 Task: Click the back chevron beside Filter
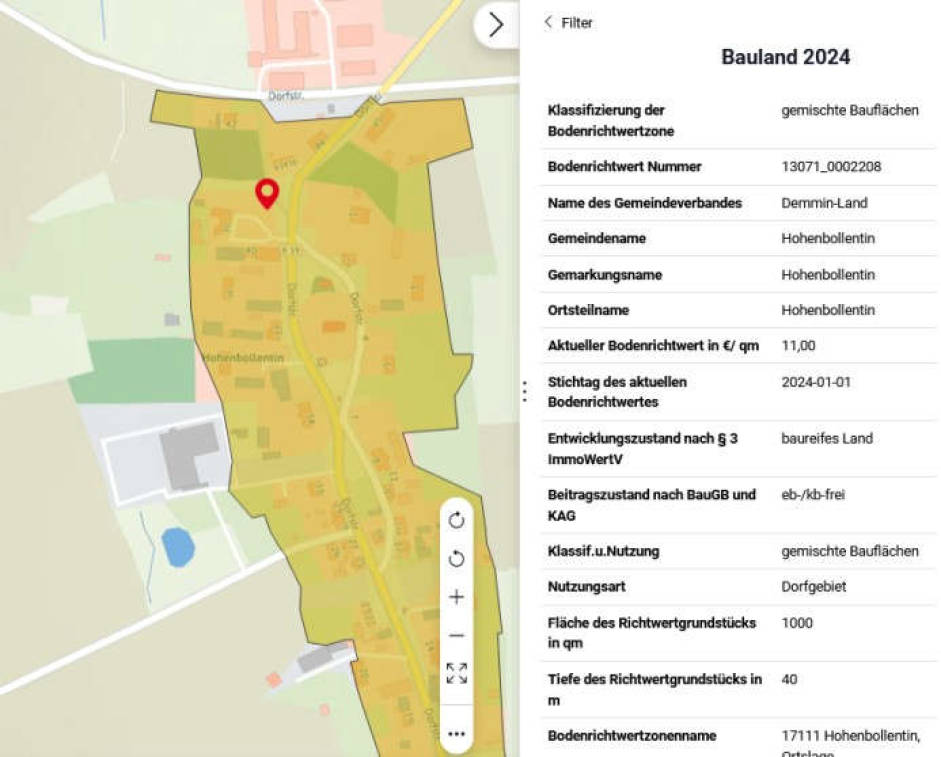click(x=548, y=22)
